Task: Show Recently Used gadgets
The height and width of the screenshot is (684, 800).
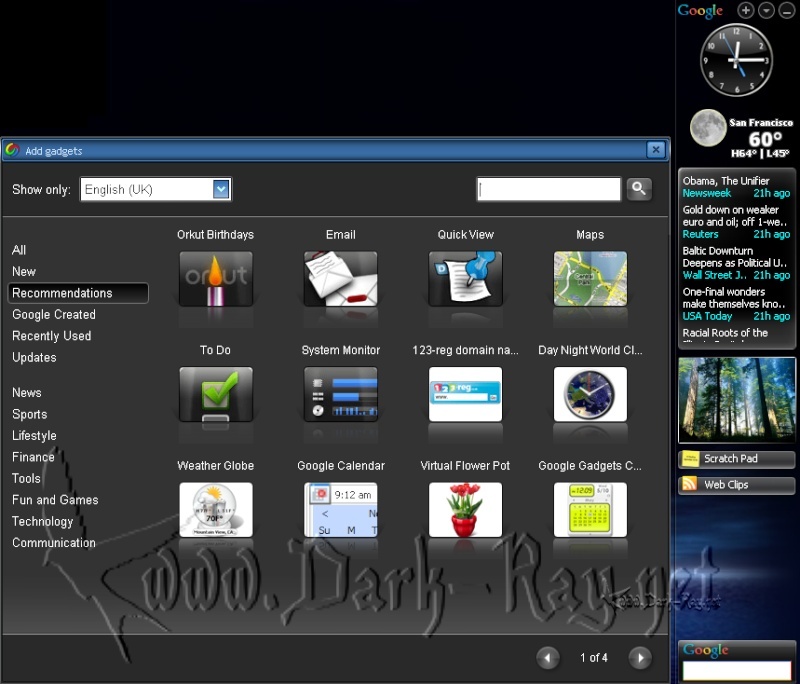Action: point(52,336)
